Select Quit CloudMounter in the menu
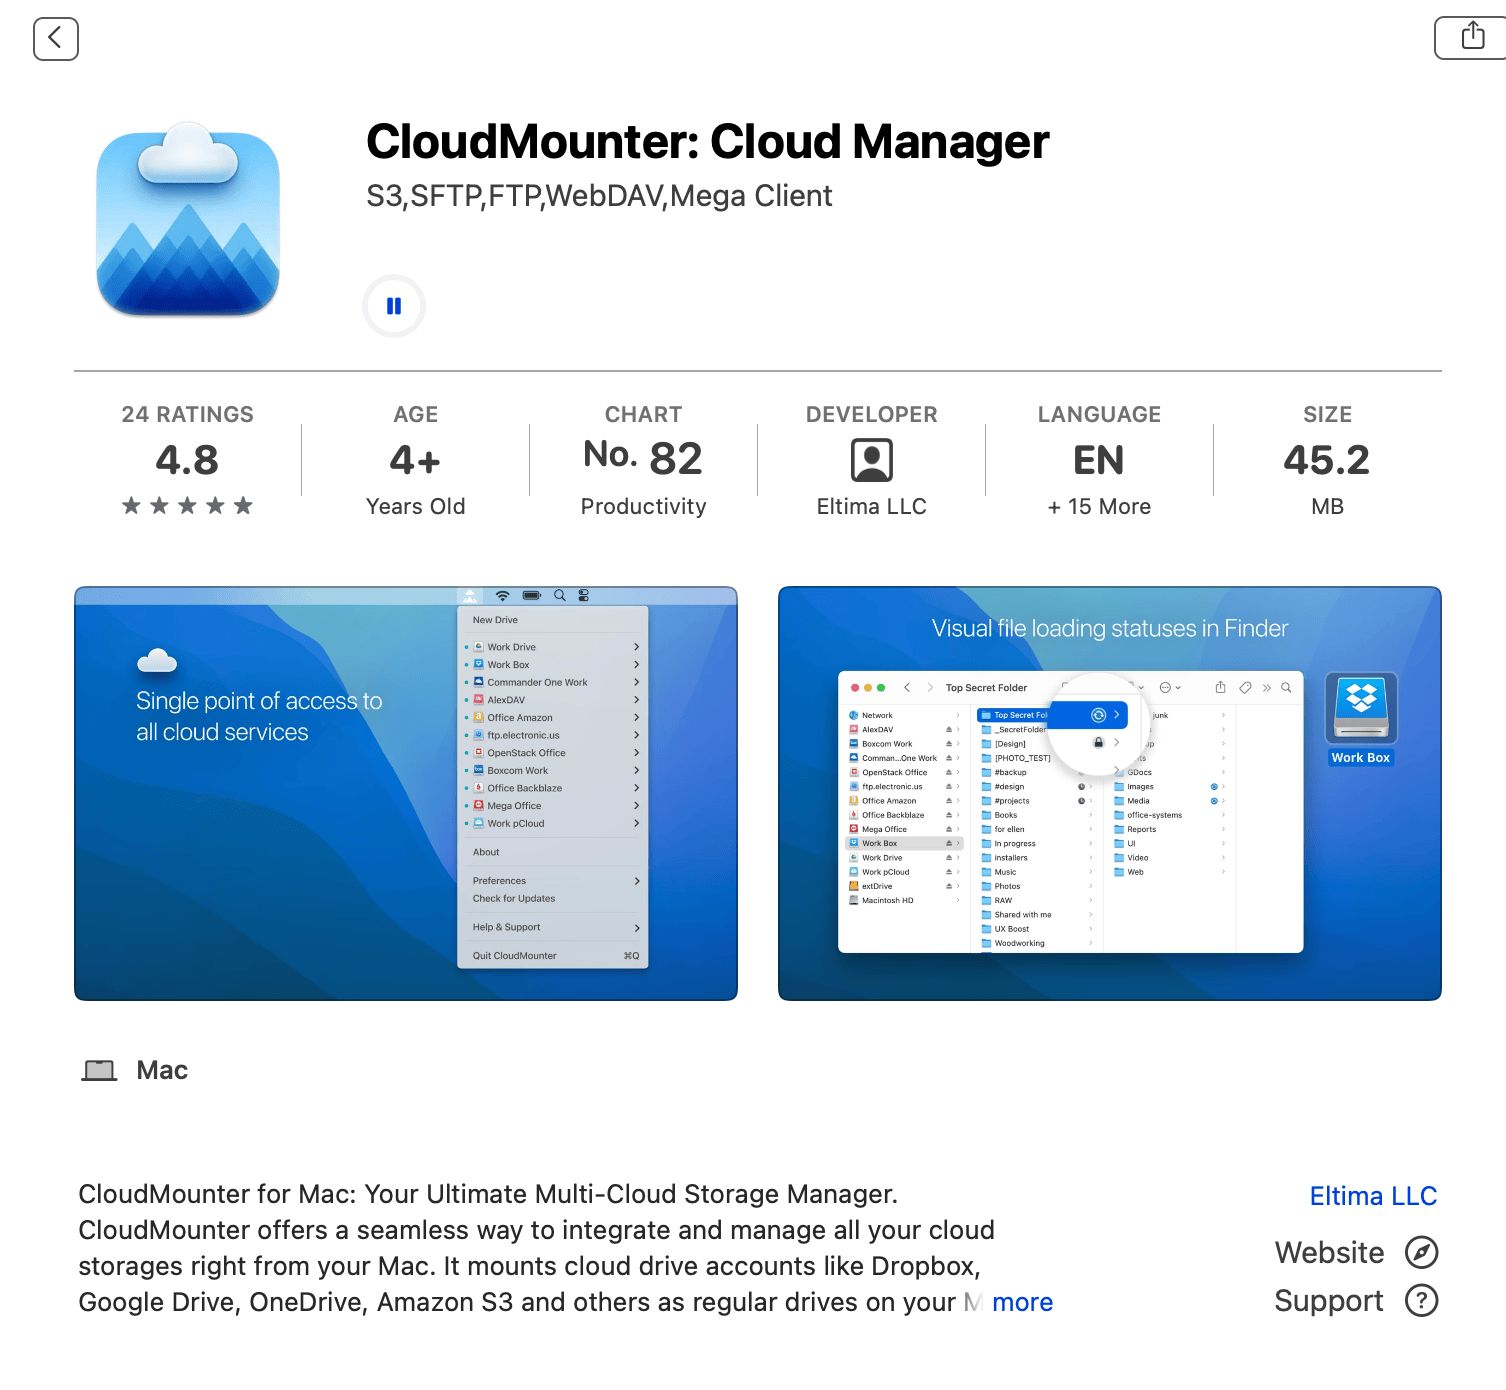The height and width of the screenshot is (1390, 1506). (515, 956)
